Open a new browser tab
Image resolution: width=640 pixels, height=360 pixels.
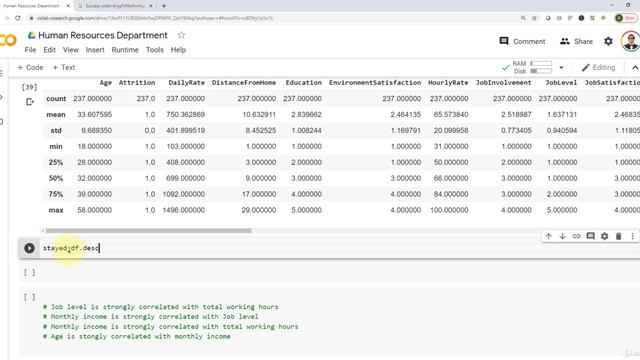164,6
